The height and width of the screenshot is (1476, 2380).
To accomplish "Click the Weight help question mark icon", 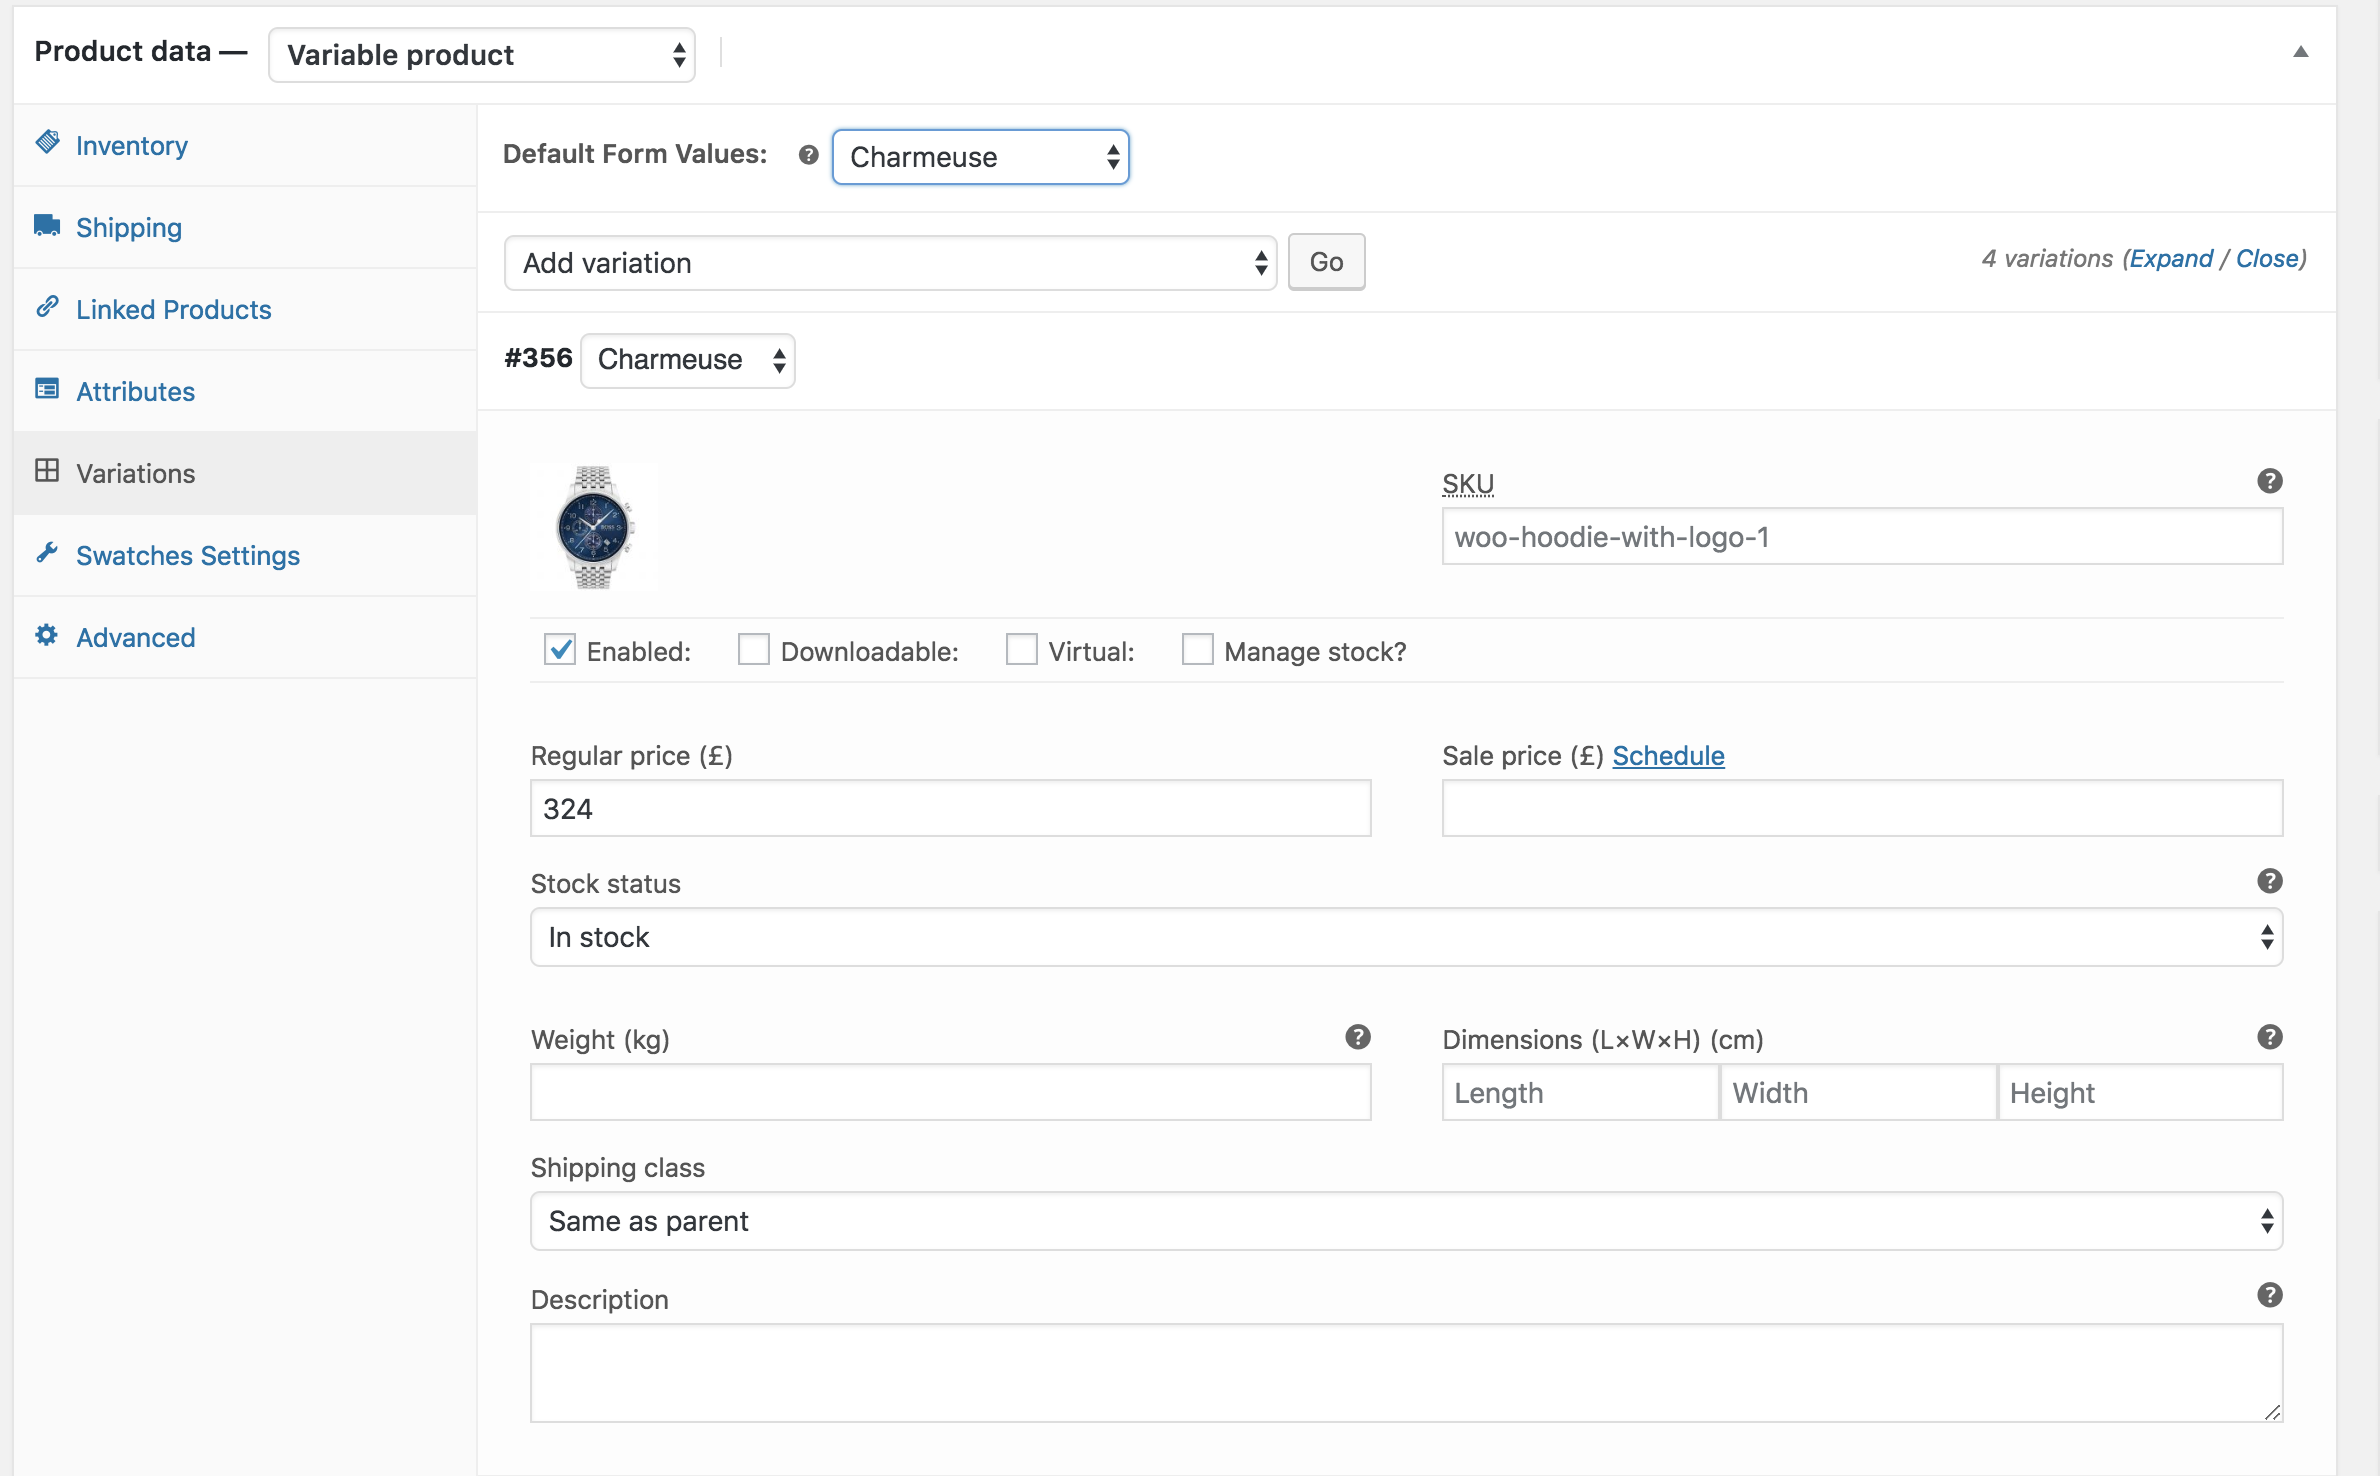I will pyautogui.click(x=1357, y=1037).
